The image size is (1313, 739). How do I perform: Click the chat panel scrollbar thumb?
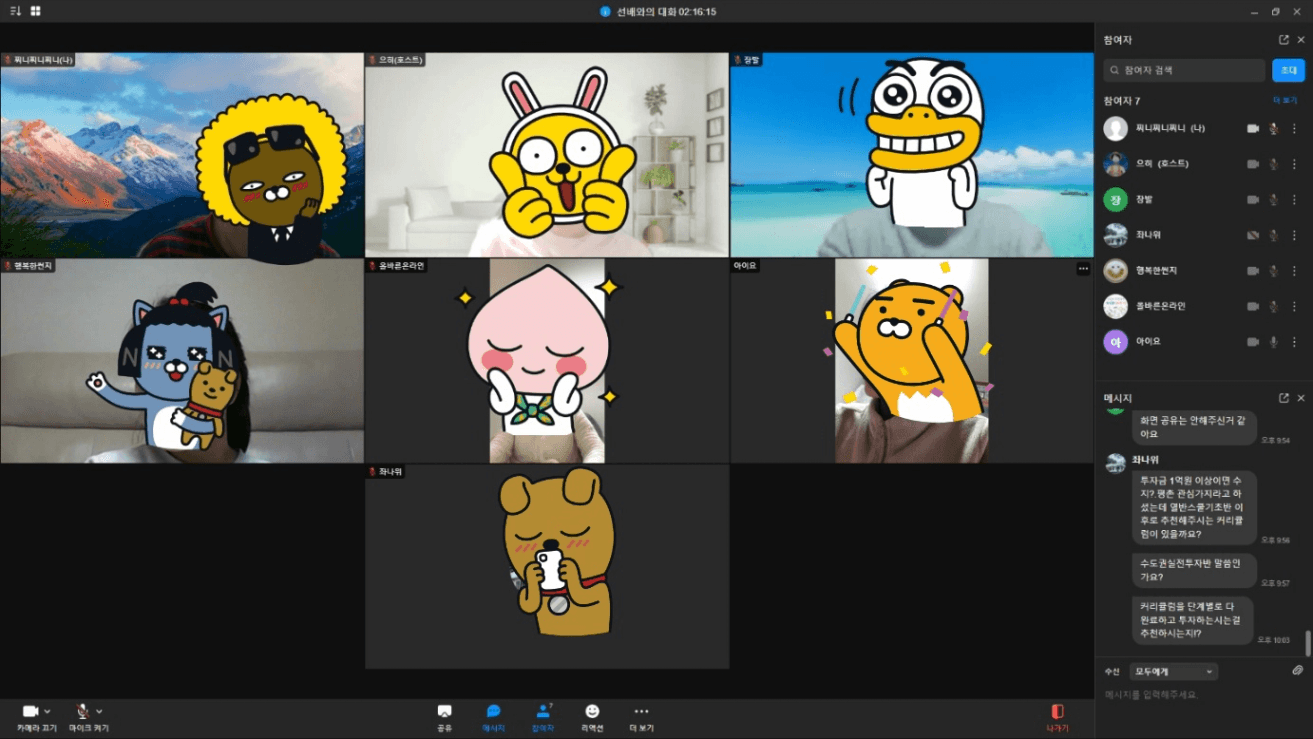1308,643
